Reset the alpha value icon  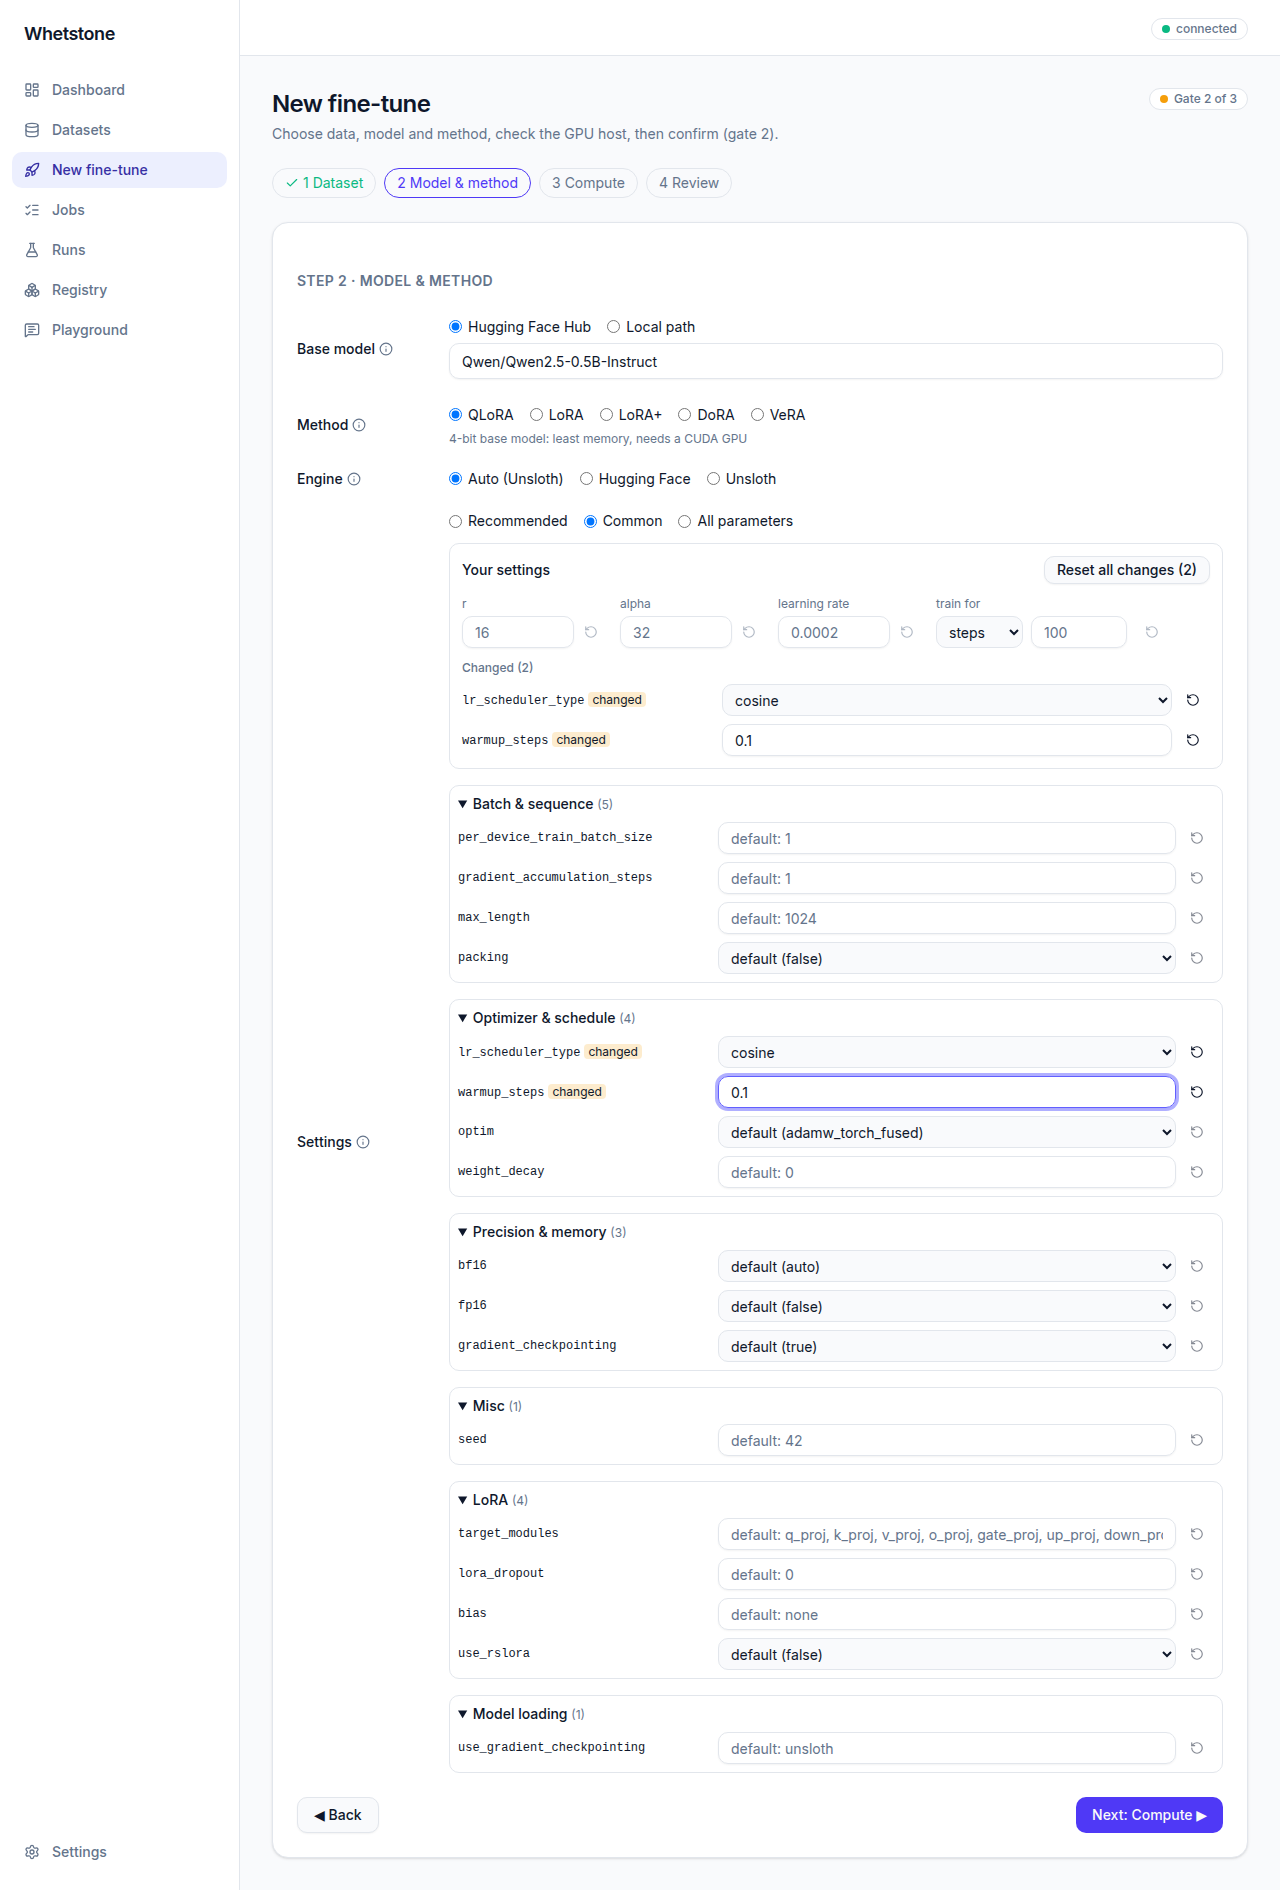(749, 632)
